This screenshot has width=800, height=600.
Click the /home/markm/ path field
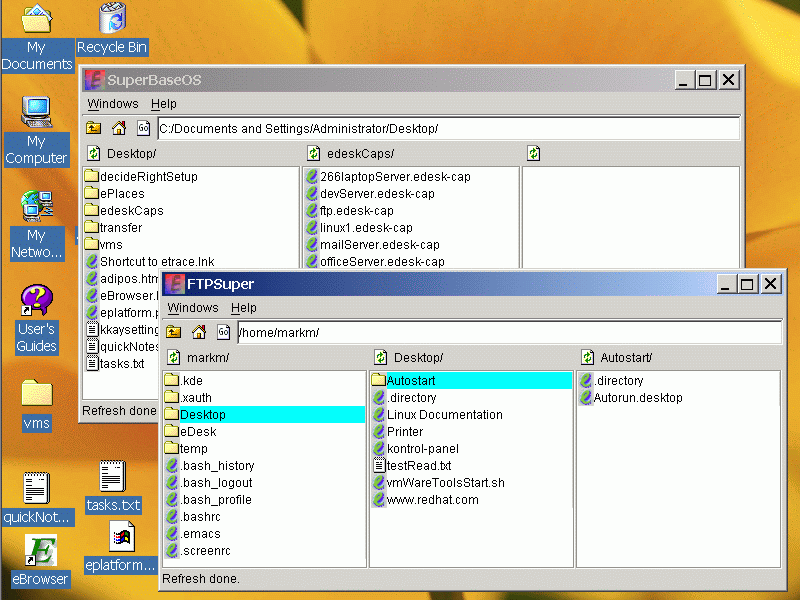(x=508, y=332)
